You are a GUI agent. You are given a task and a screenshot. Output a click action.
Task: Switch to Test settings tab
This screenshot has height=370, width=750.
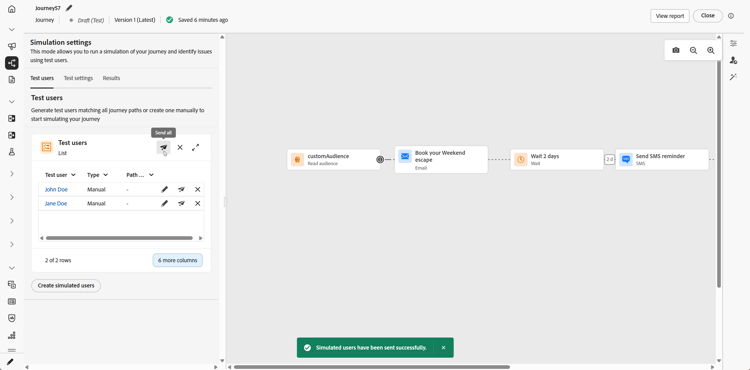pos(78,78)
